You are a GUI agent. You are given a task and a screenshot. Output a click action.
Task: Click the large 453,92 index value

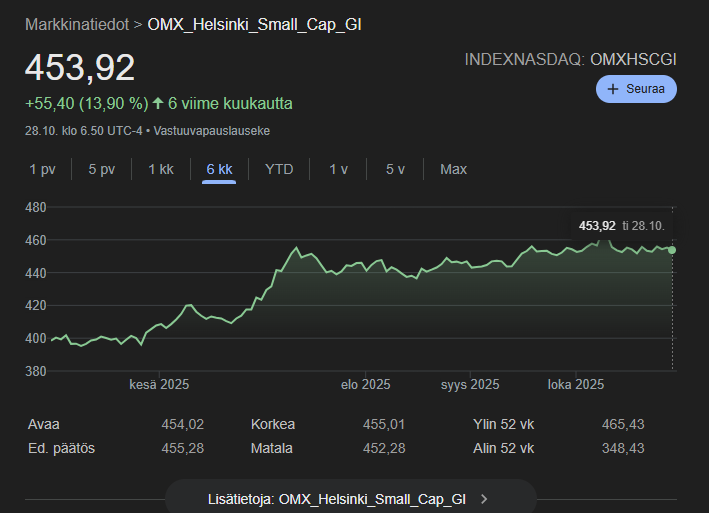coord(80,68)
